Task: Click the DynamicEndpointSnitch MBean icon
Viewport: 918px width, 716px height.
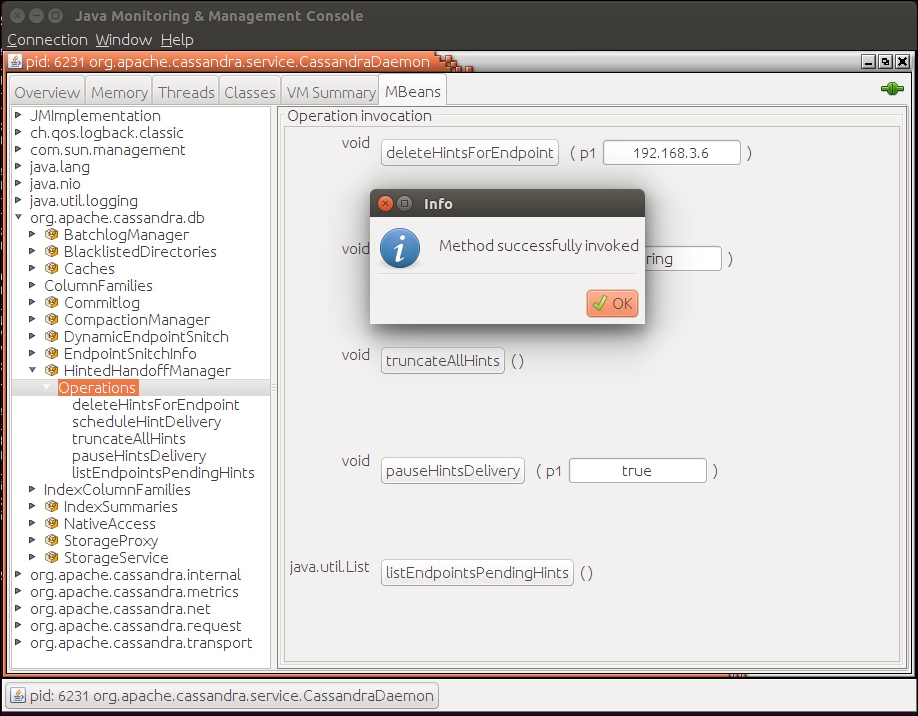Action: 52,336
